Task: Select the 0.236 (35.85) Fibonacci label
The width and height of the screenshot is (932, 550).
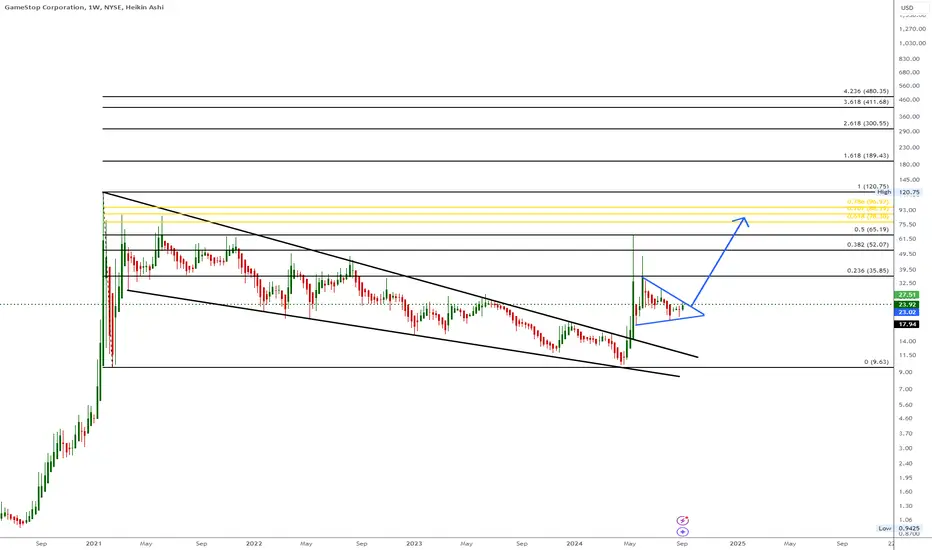Action: [x=868, y=271]
